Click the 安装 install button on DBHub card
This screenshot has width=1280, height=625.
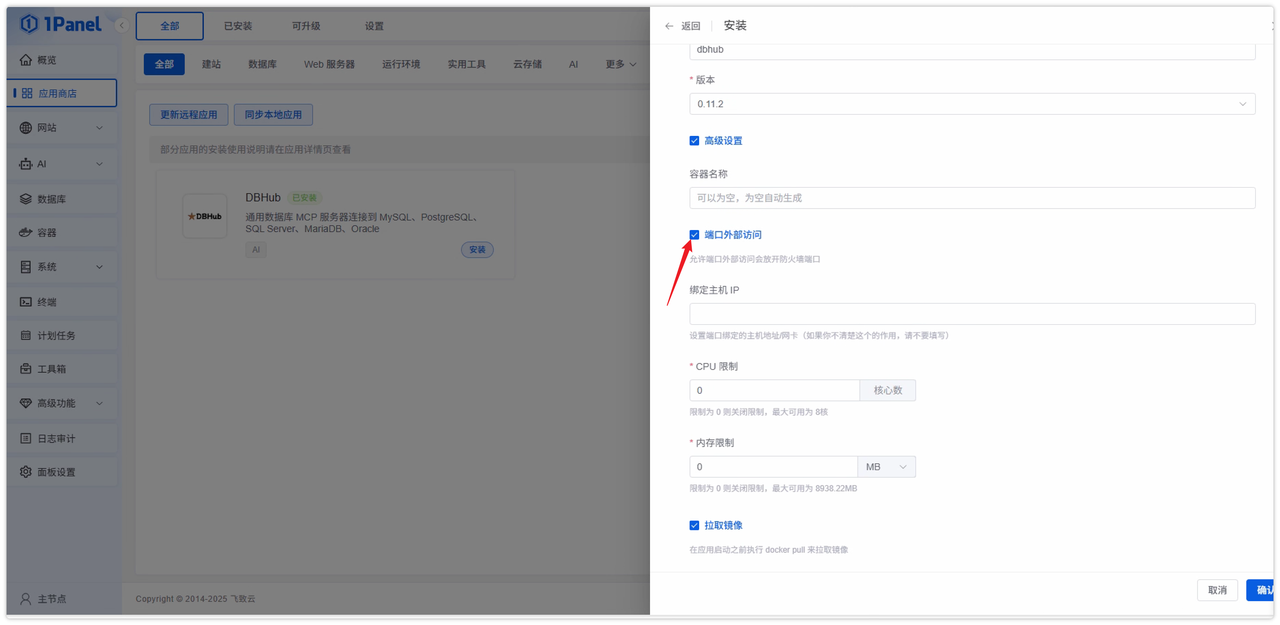pos(477,249)
